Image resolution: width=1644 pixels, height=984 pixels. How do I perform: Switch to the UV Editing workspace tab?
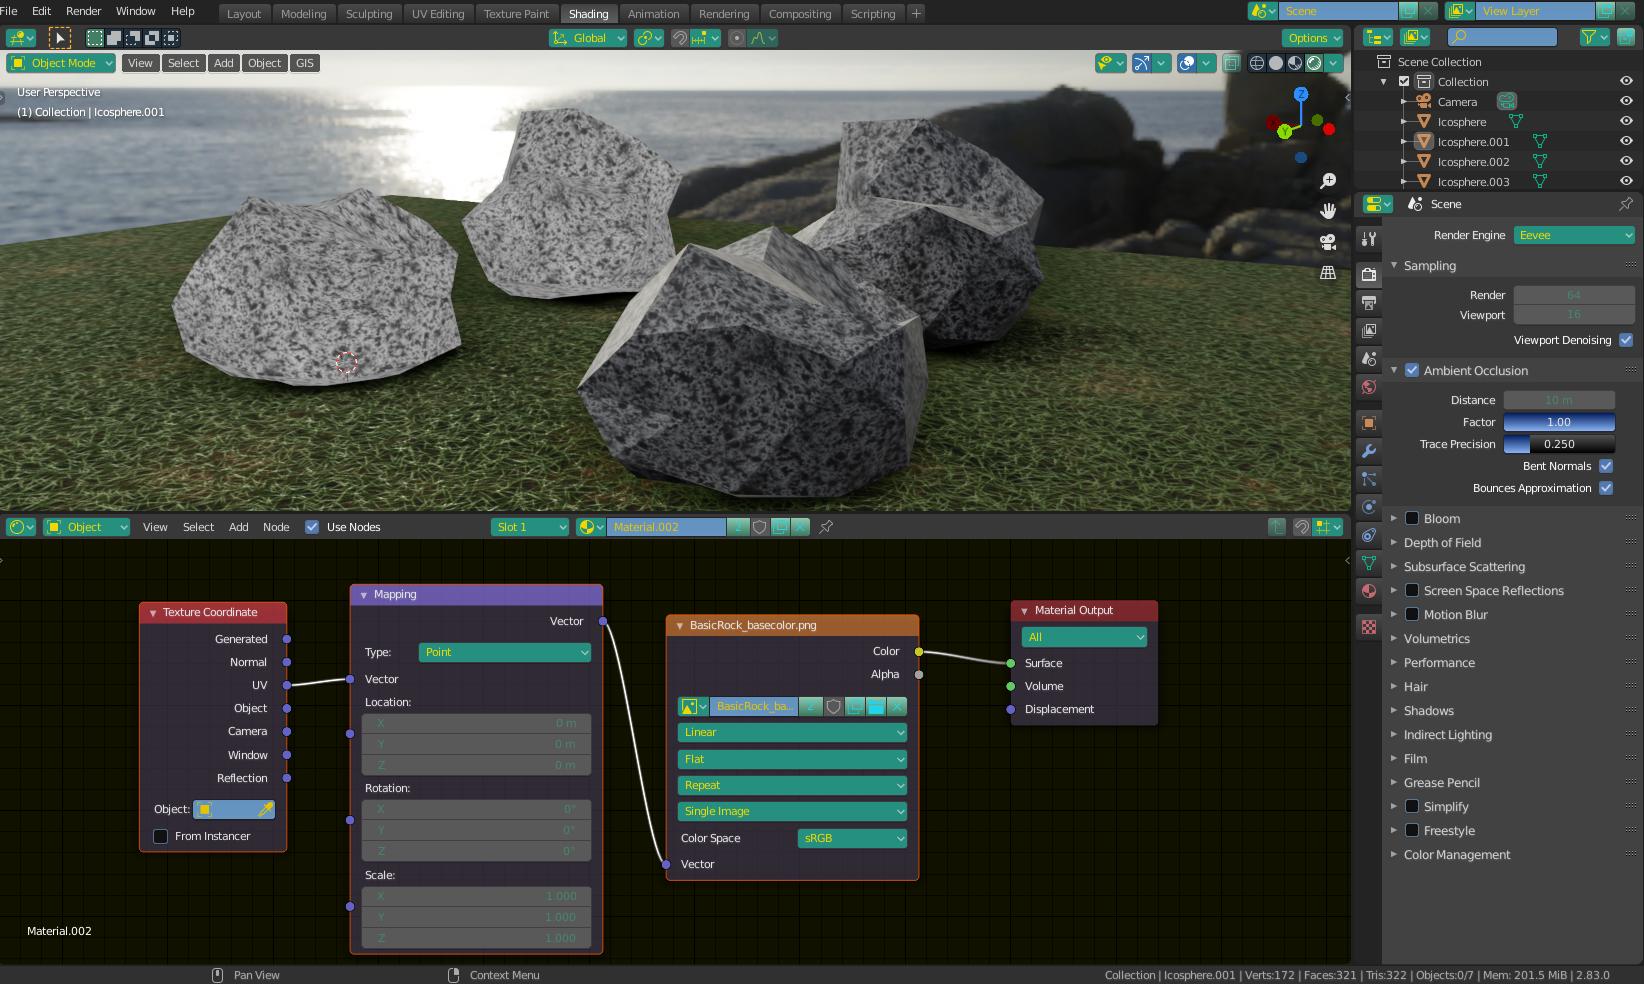[438, 14]
